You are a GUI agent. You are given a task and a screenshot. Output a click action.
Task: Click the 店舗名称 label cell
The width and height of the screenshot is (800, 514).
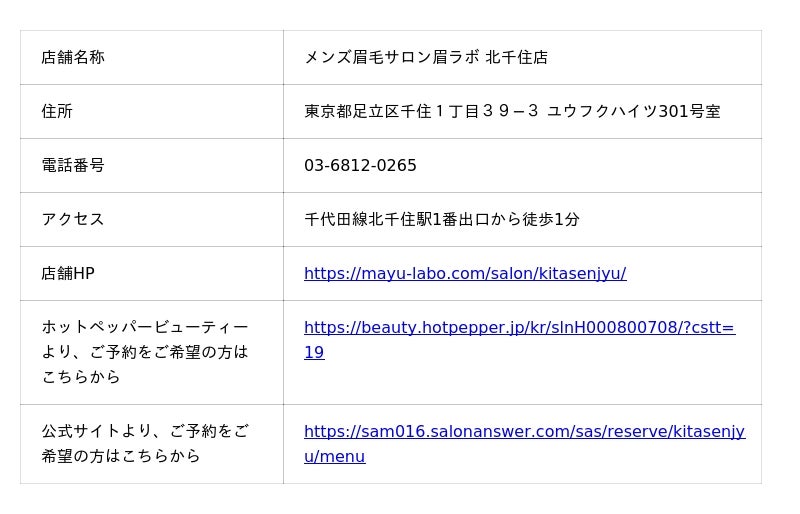click(x=73, y=57)
